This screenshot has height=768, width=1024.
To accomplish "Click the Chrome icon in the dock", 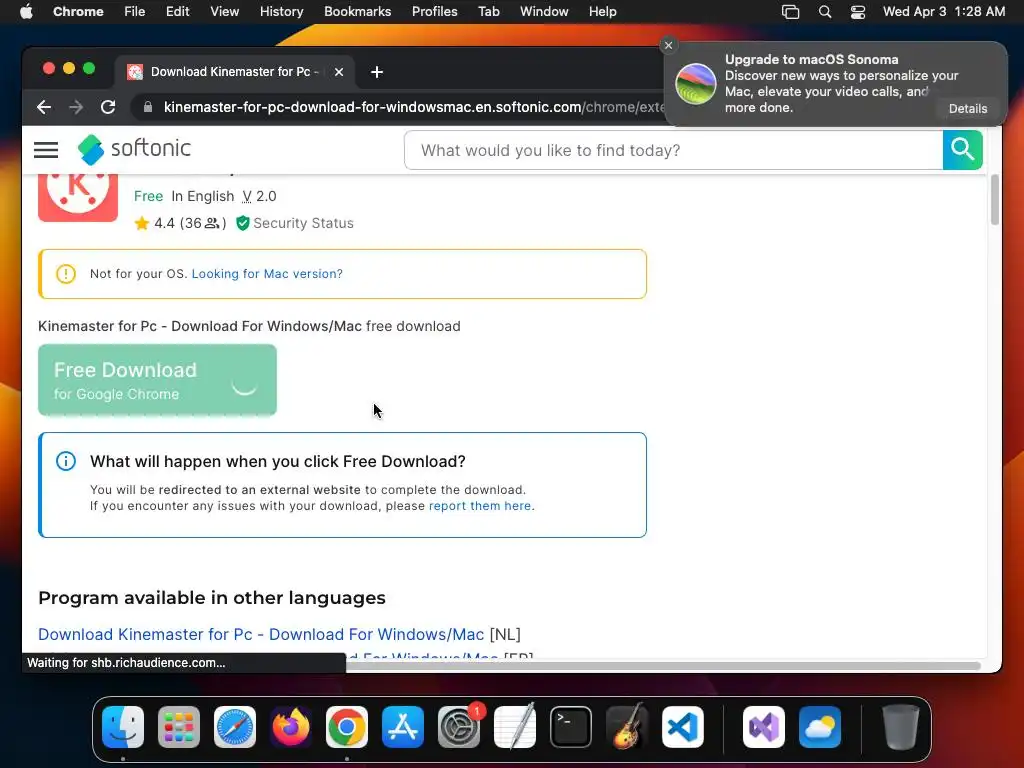I will (x=347, y=726).
